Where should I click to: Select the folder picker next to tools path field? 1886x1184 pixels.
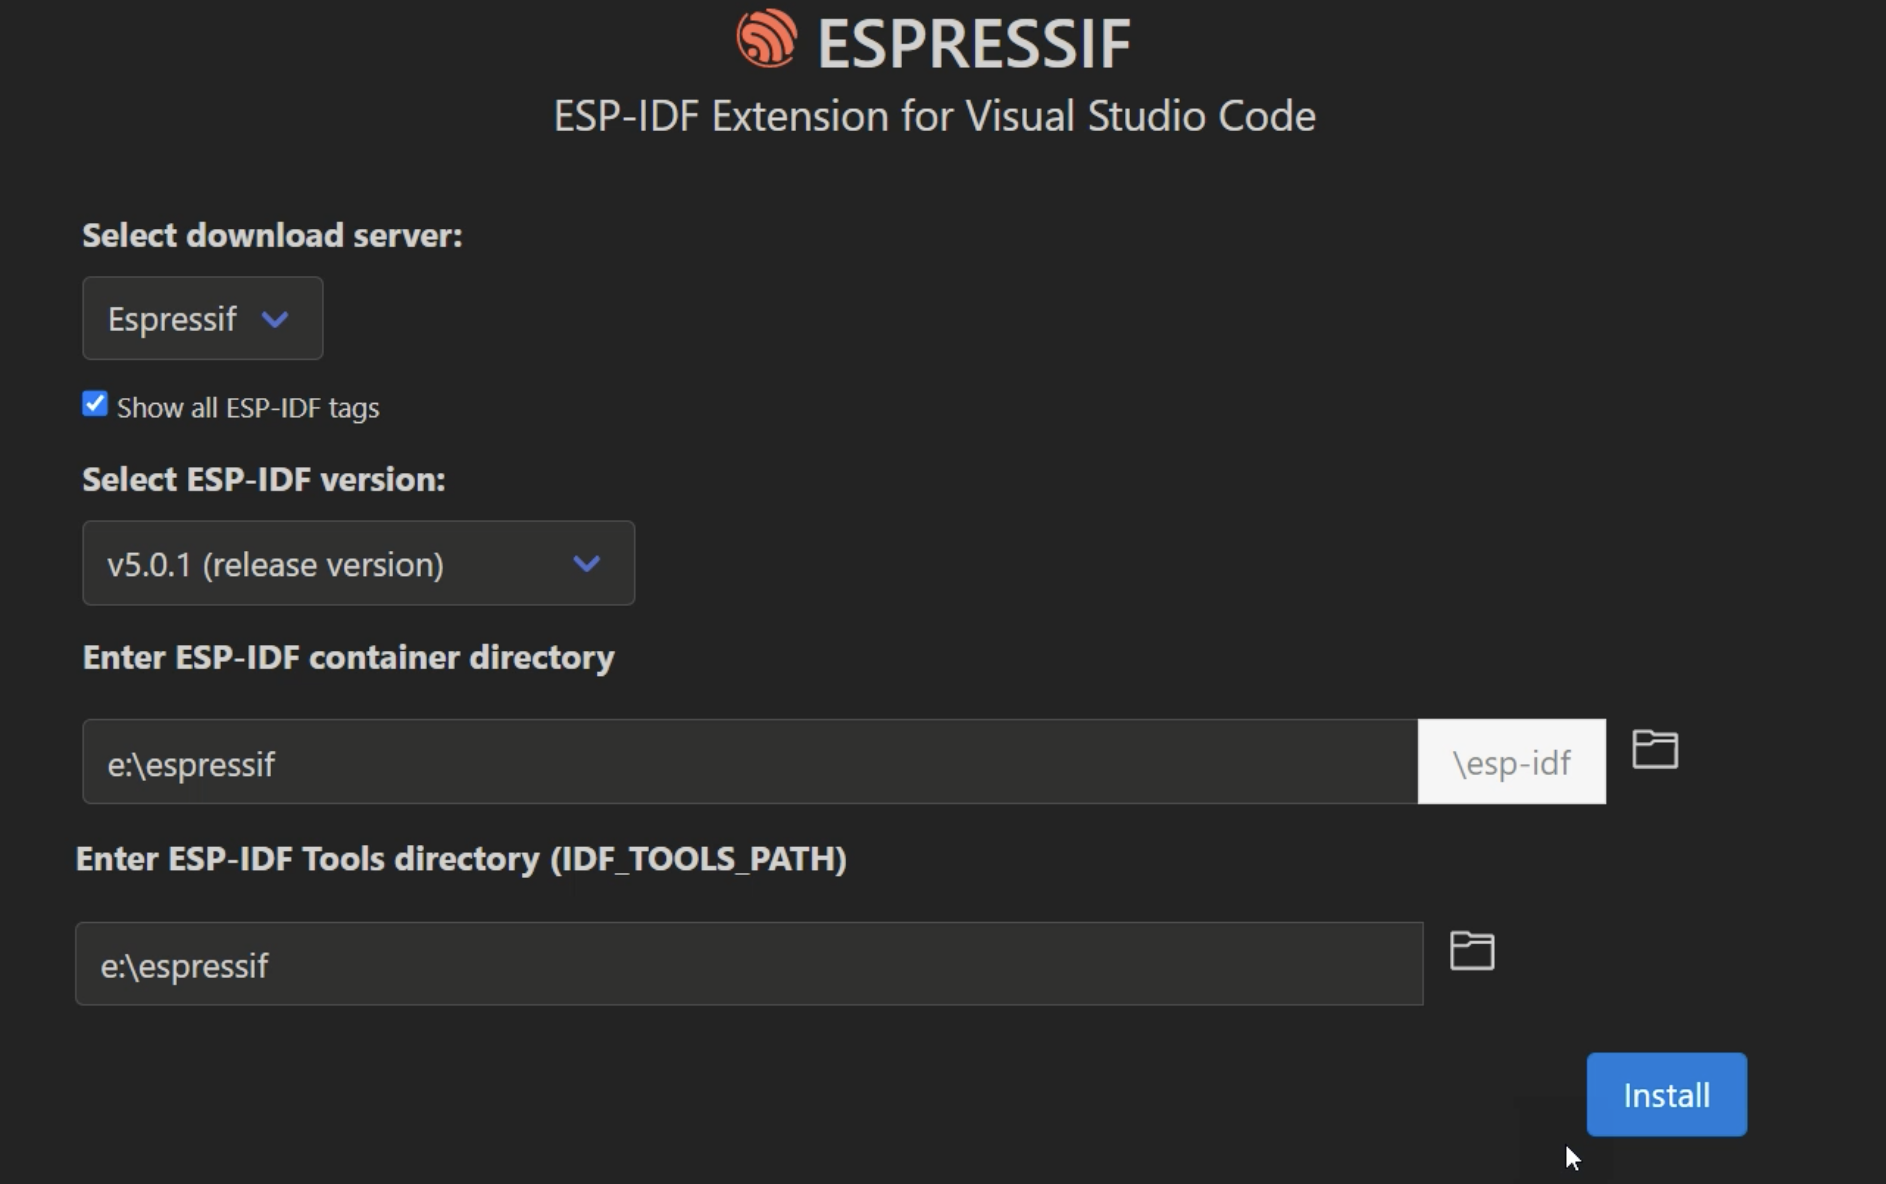[x=1472, y=951]
